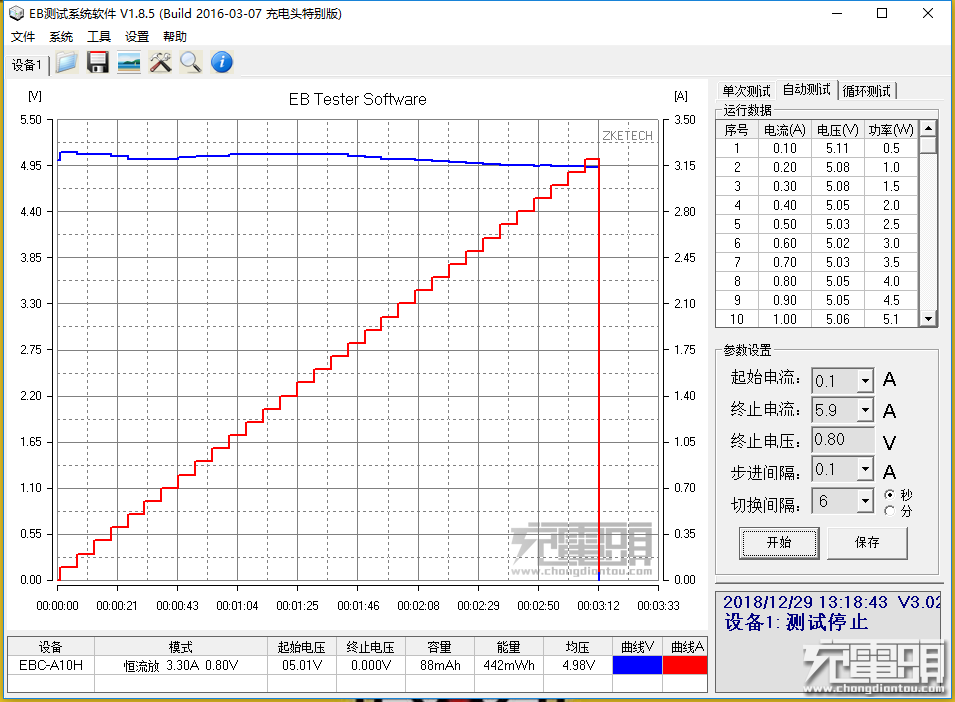Click the 终止电压 input field
Screen dimensions: 955x702
click(842, 440)
